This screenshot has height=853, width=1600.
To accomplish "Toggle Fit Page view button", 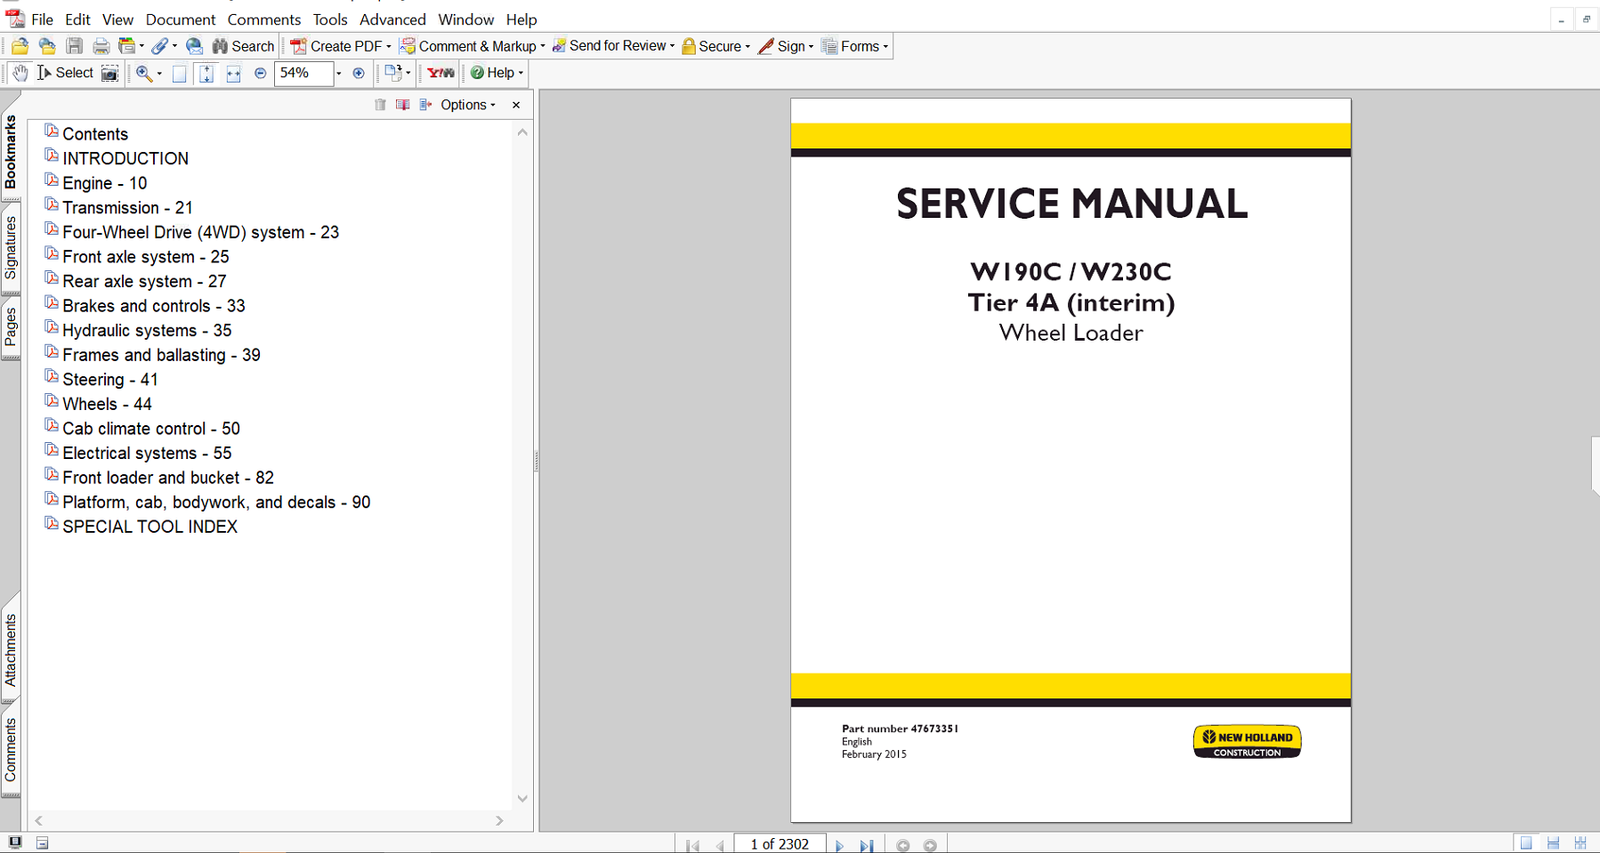I will (206, 73).
